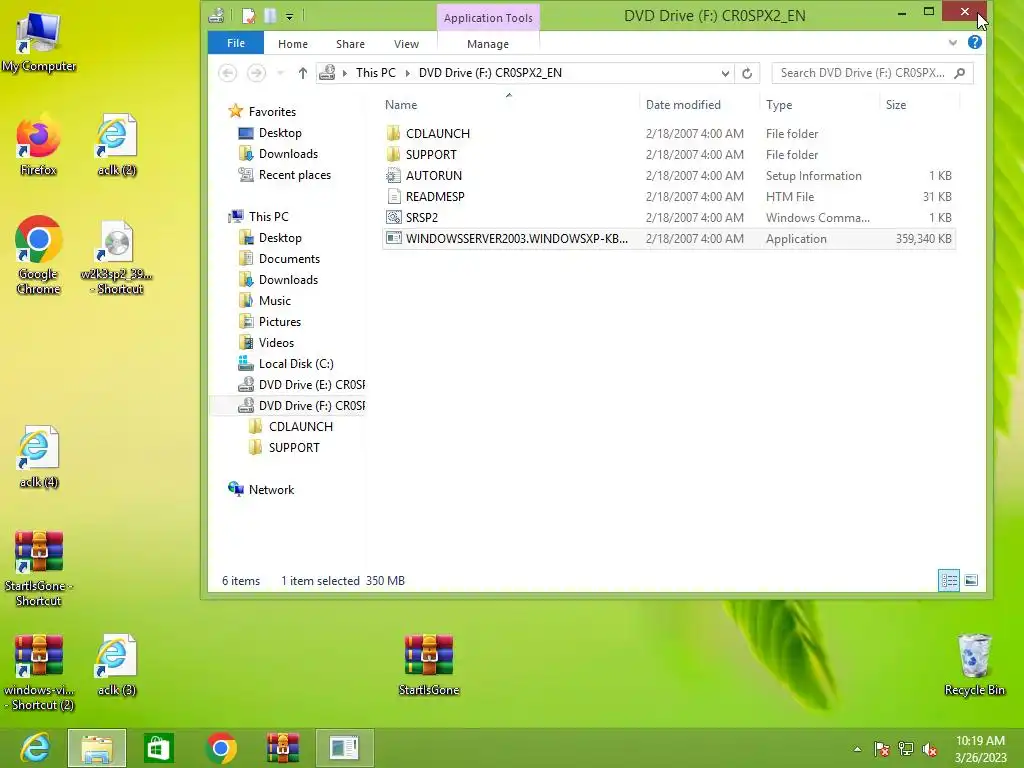Select the StartIsGone archive on desktop

[x=428, y=665]
